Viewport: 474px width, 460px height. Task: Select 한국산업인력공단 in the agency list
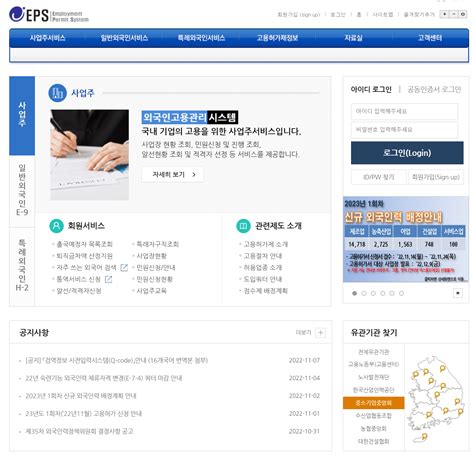(x=373, y=390)
